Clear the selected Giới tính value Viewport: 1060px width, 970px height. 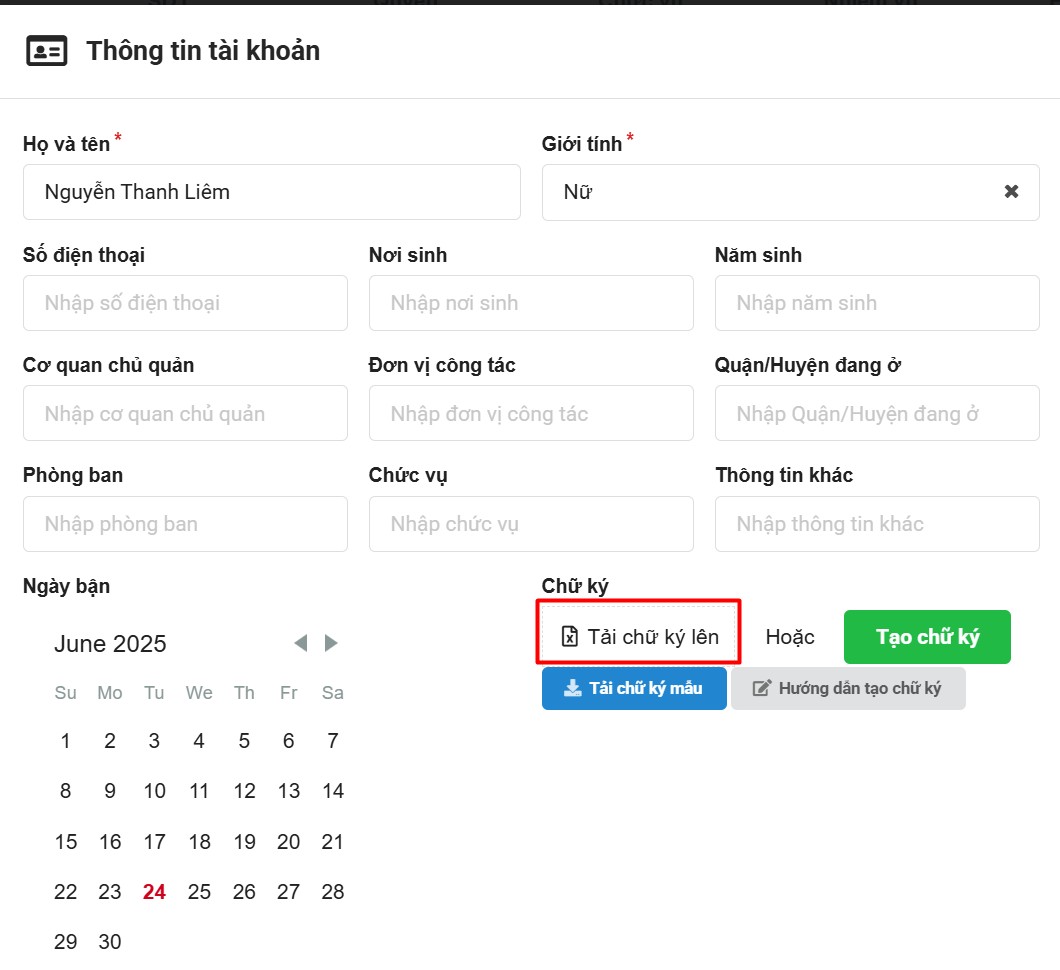coord(1011,192)
